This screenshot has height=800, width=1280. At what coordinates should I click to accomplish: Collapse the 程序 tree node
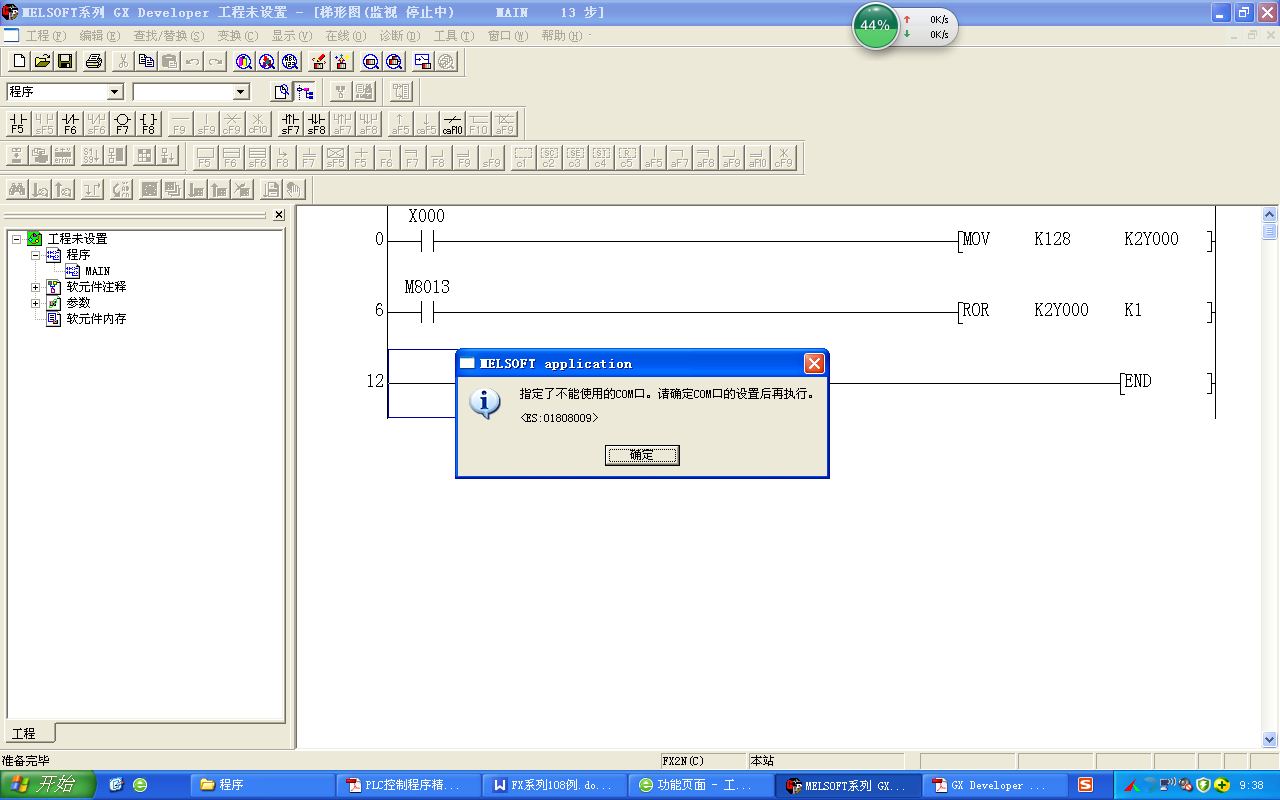(x=36, y=255)
